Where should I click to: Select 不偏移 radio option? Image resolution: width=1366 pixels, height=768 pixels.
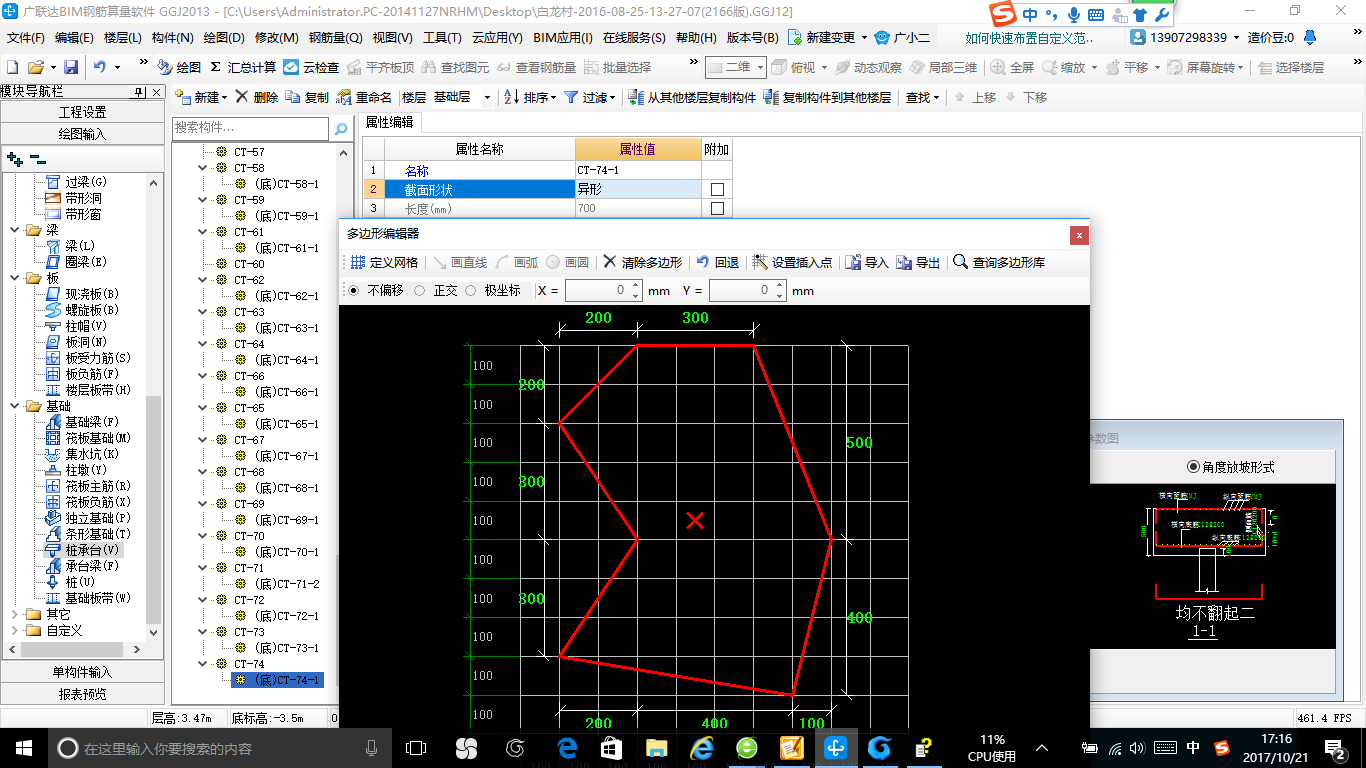point(354,290)
